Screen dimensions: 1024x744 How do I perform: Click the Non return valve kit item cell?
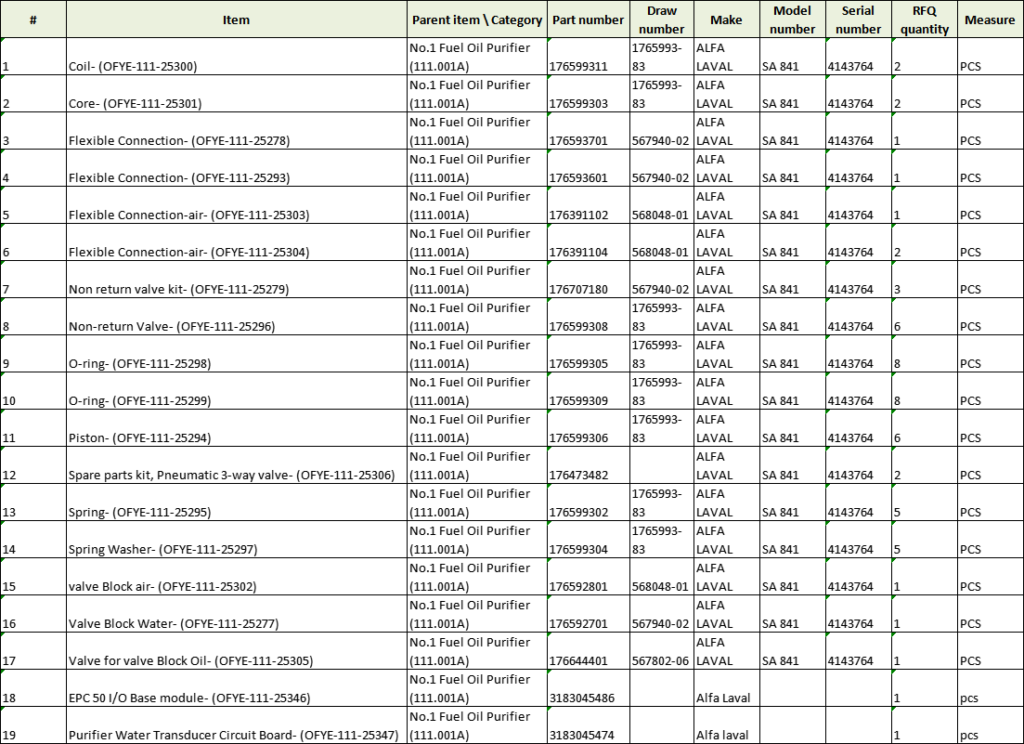[x=236, y=290]
